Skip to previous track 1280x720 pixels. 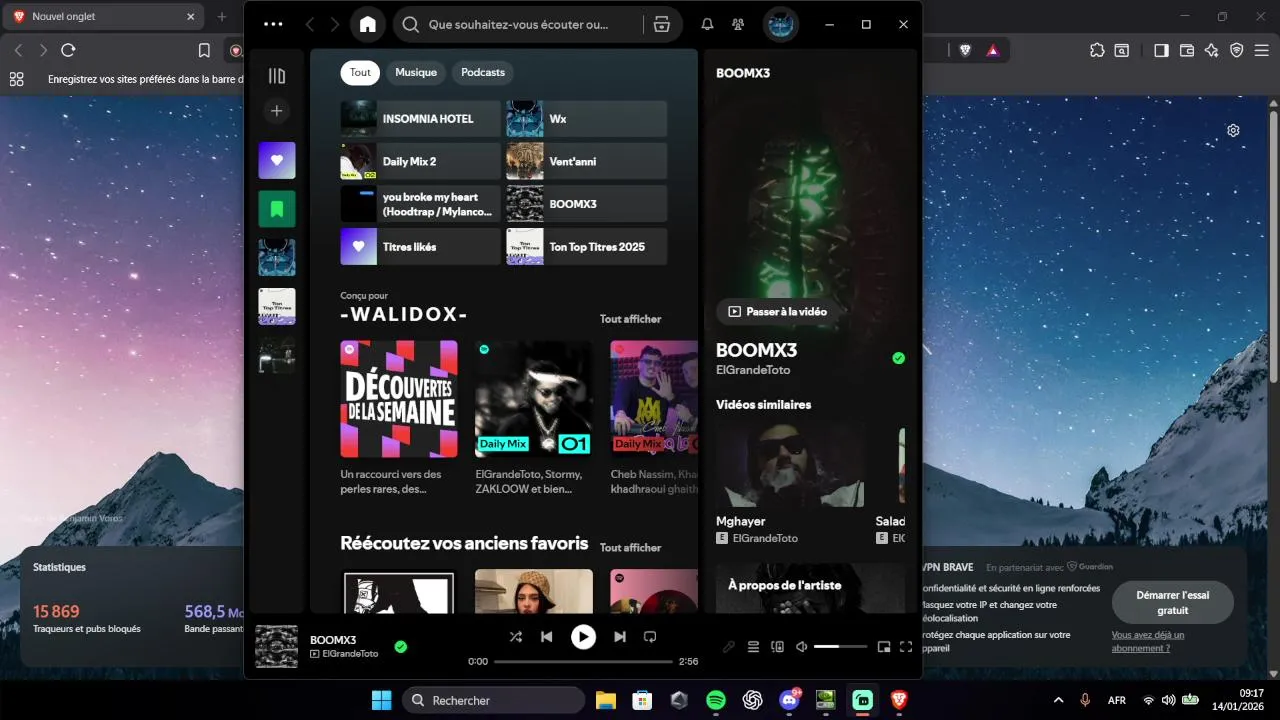coord(546,636)
